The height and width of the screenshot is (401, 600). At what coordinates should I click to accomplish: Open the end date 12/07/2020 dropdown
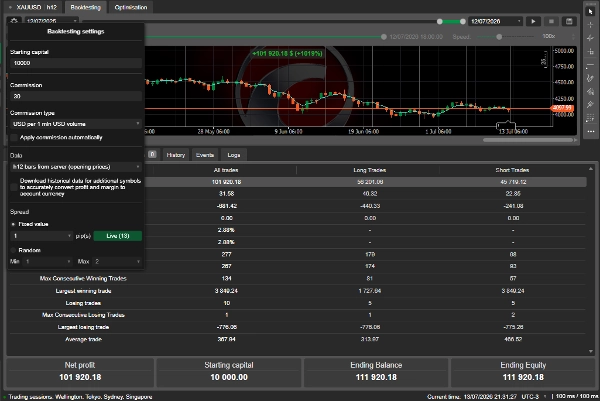(x=495, y=21)
